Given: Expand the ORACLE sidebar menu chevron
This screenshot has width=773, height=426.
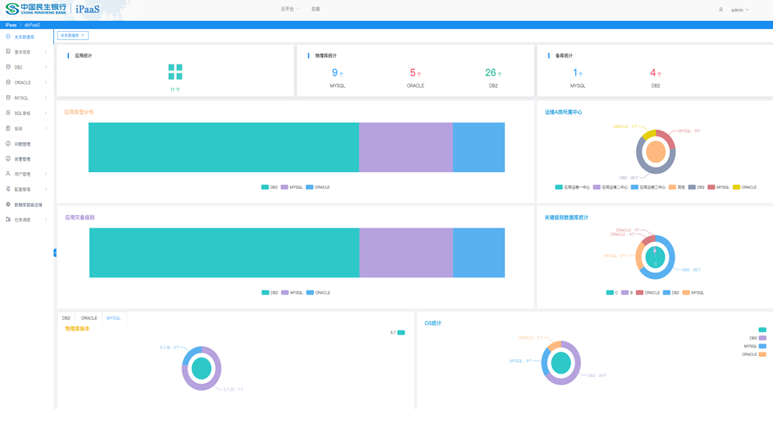Looking at the screenshot, I should click(x=46, y=82).
